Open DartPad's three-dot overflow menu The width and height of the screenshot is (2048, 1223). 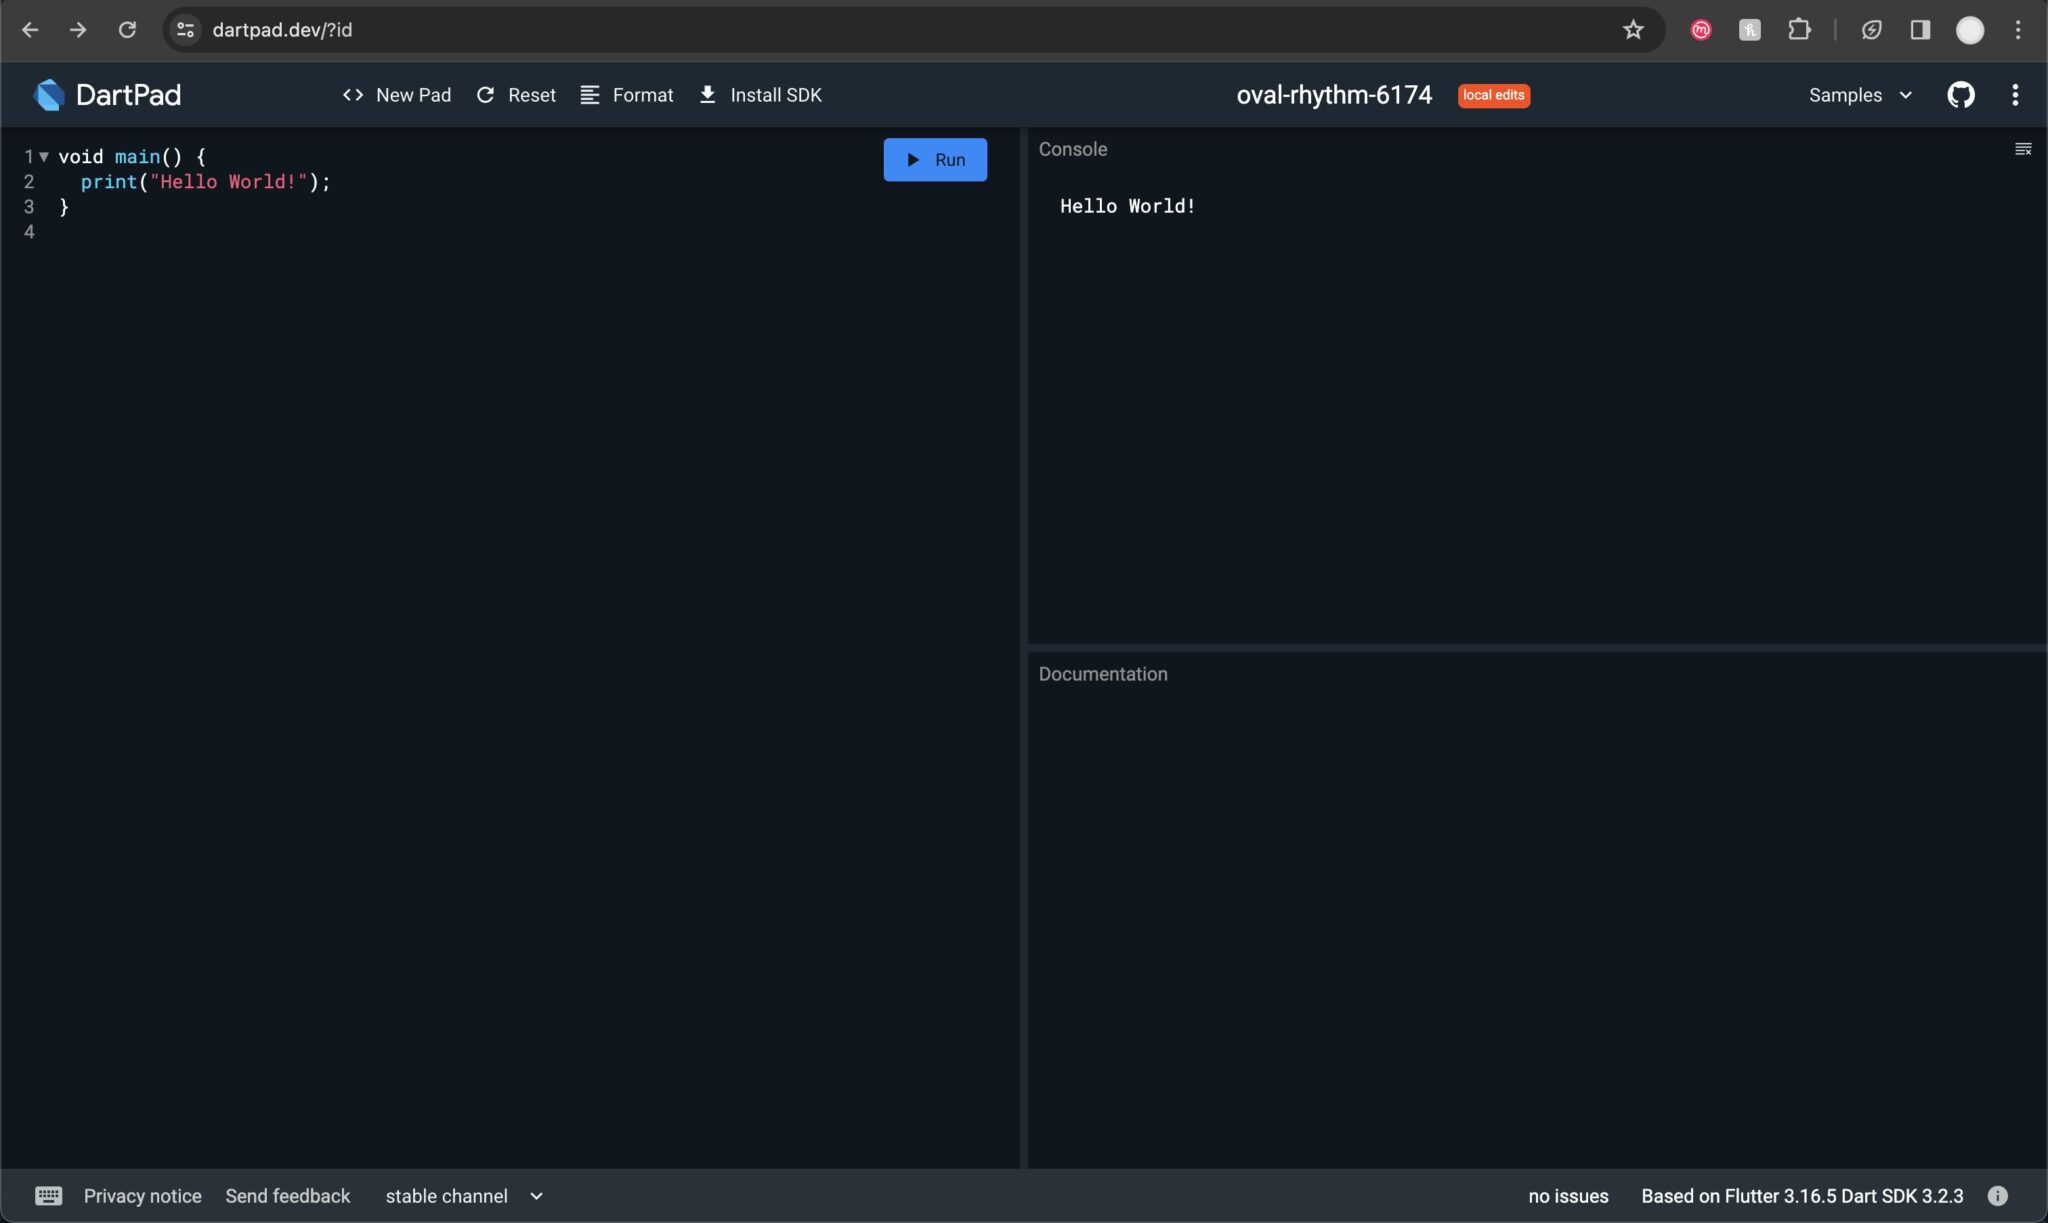(2014, 95)
